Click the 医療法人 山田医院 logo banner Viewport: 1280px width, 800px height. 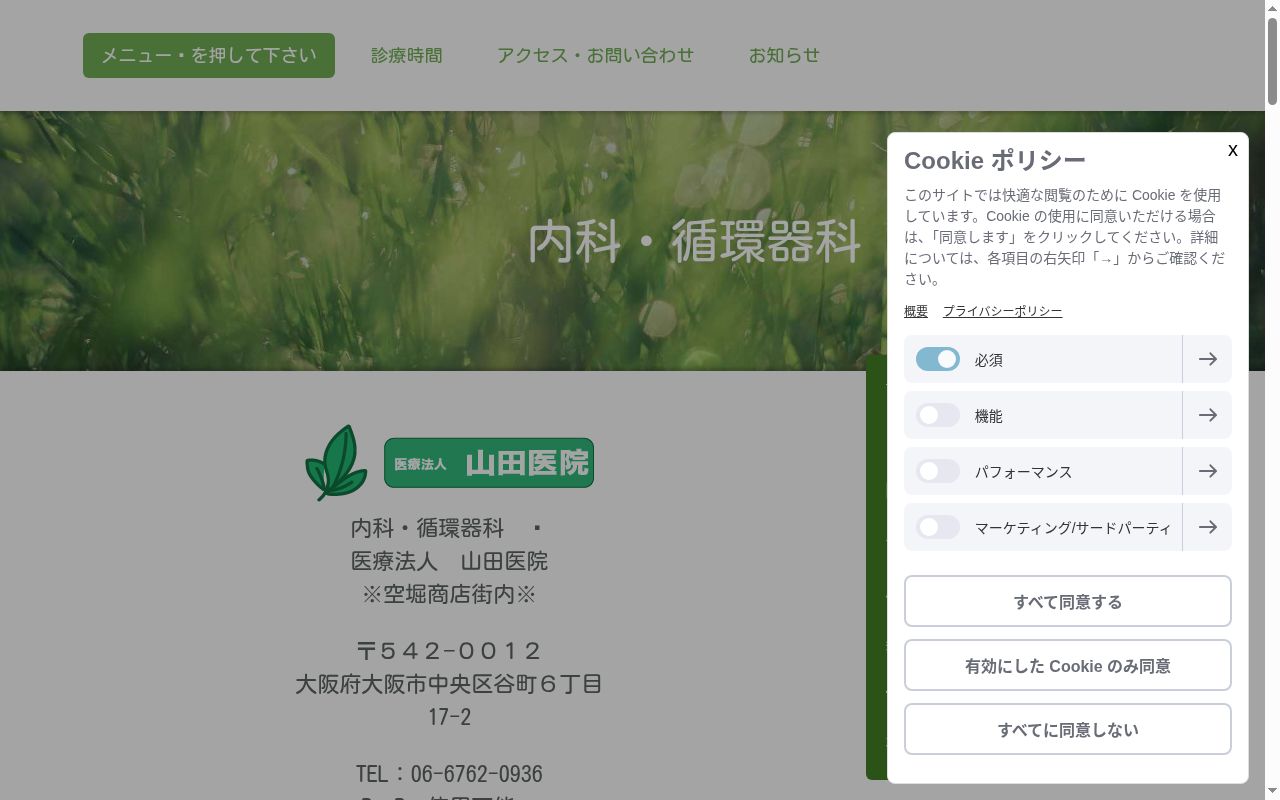pyautogui.click(x=489, y=463)
